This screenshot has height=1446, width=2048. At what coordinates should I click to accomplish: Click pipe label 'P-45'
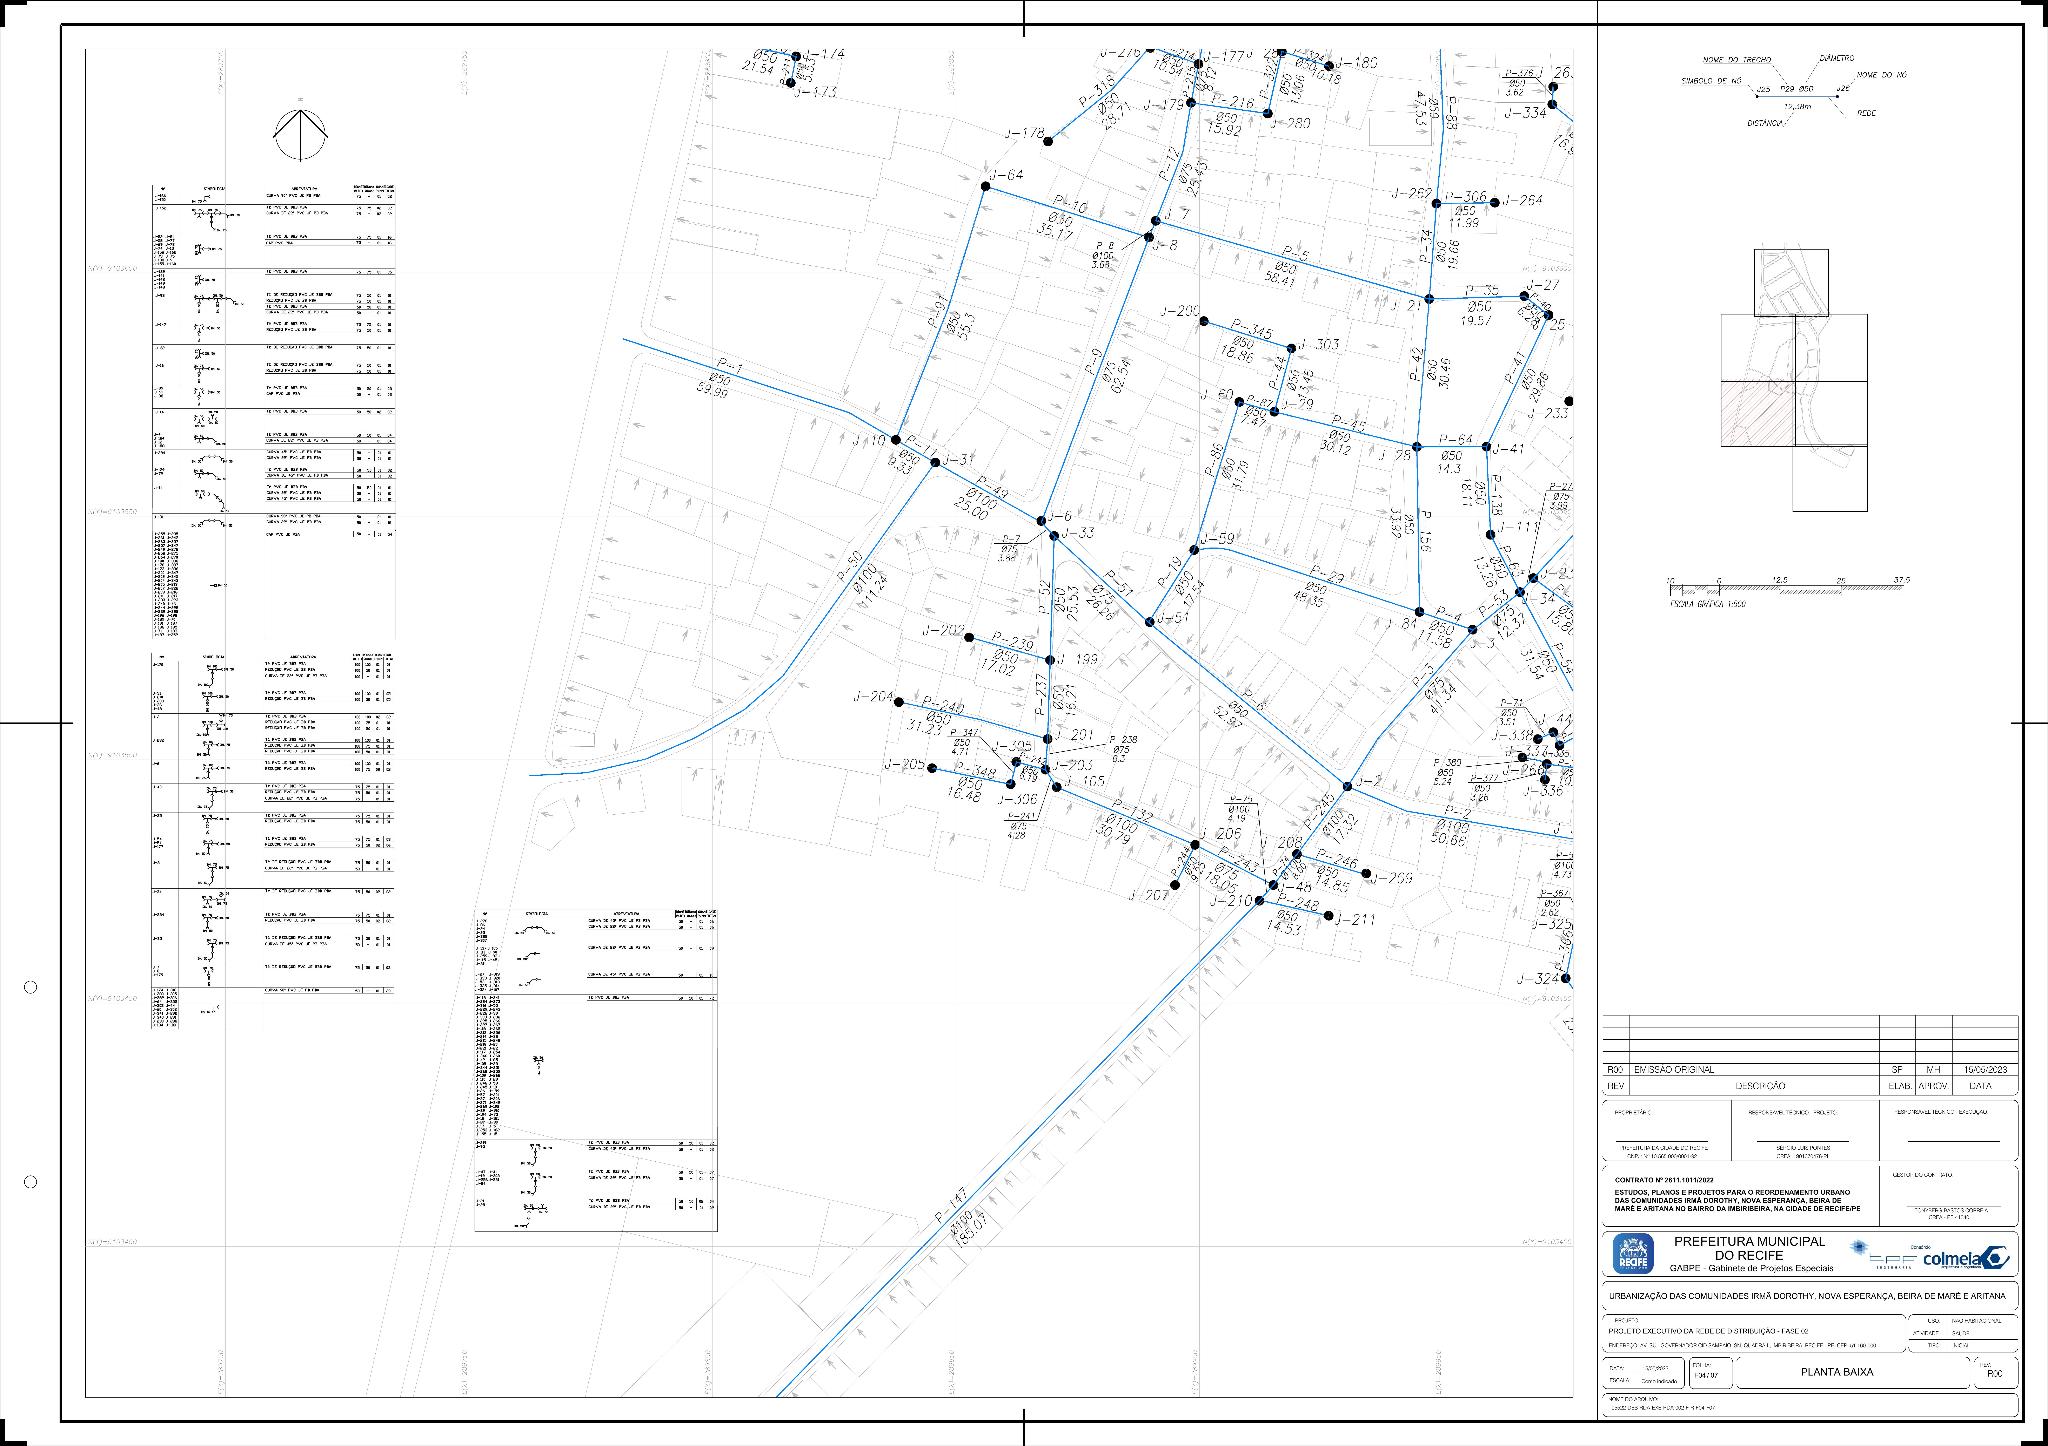click(1349, 423)
